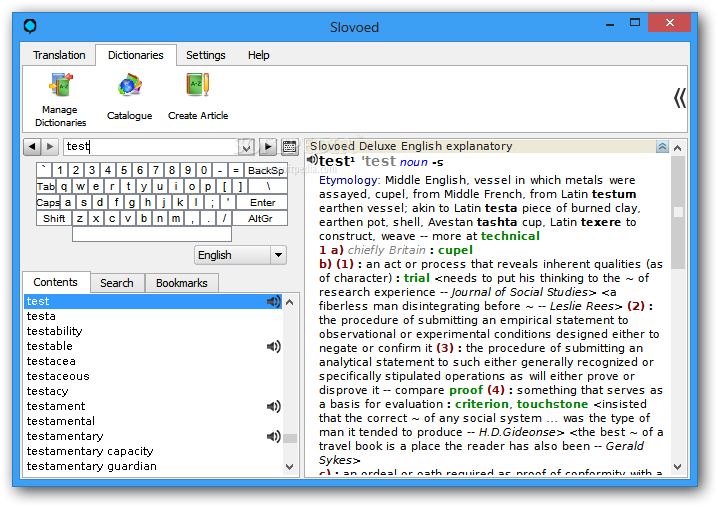Toggle Shift key on virtual keyboard
This screenshot has width=718, height=507.
point(54,218)
